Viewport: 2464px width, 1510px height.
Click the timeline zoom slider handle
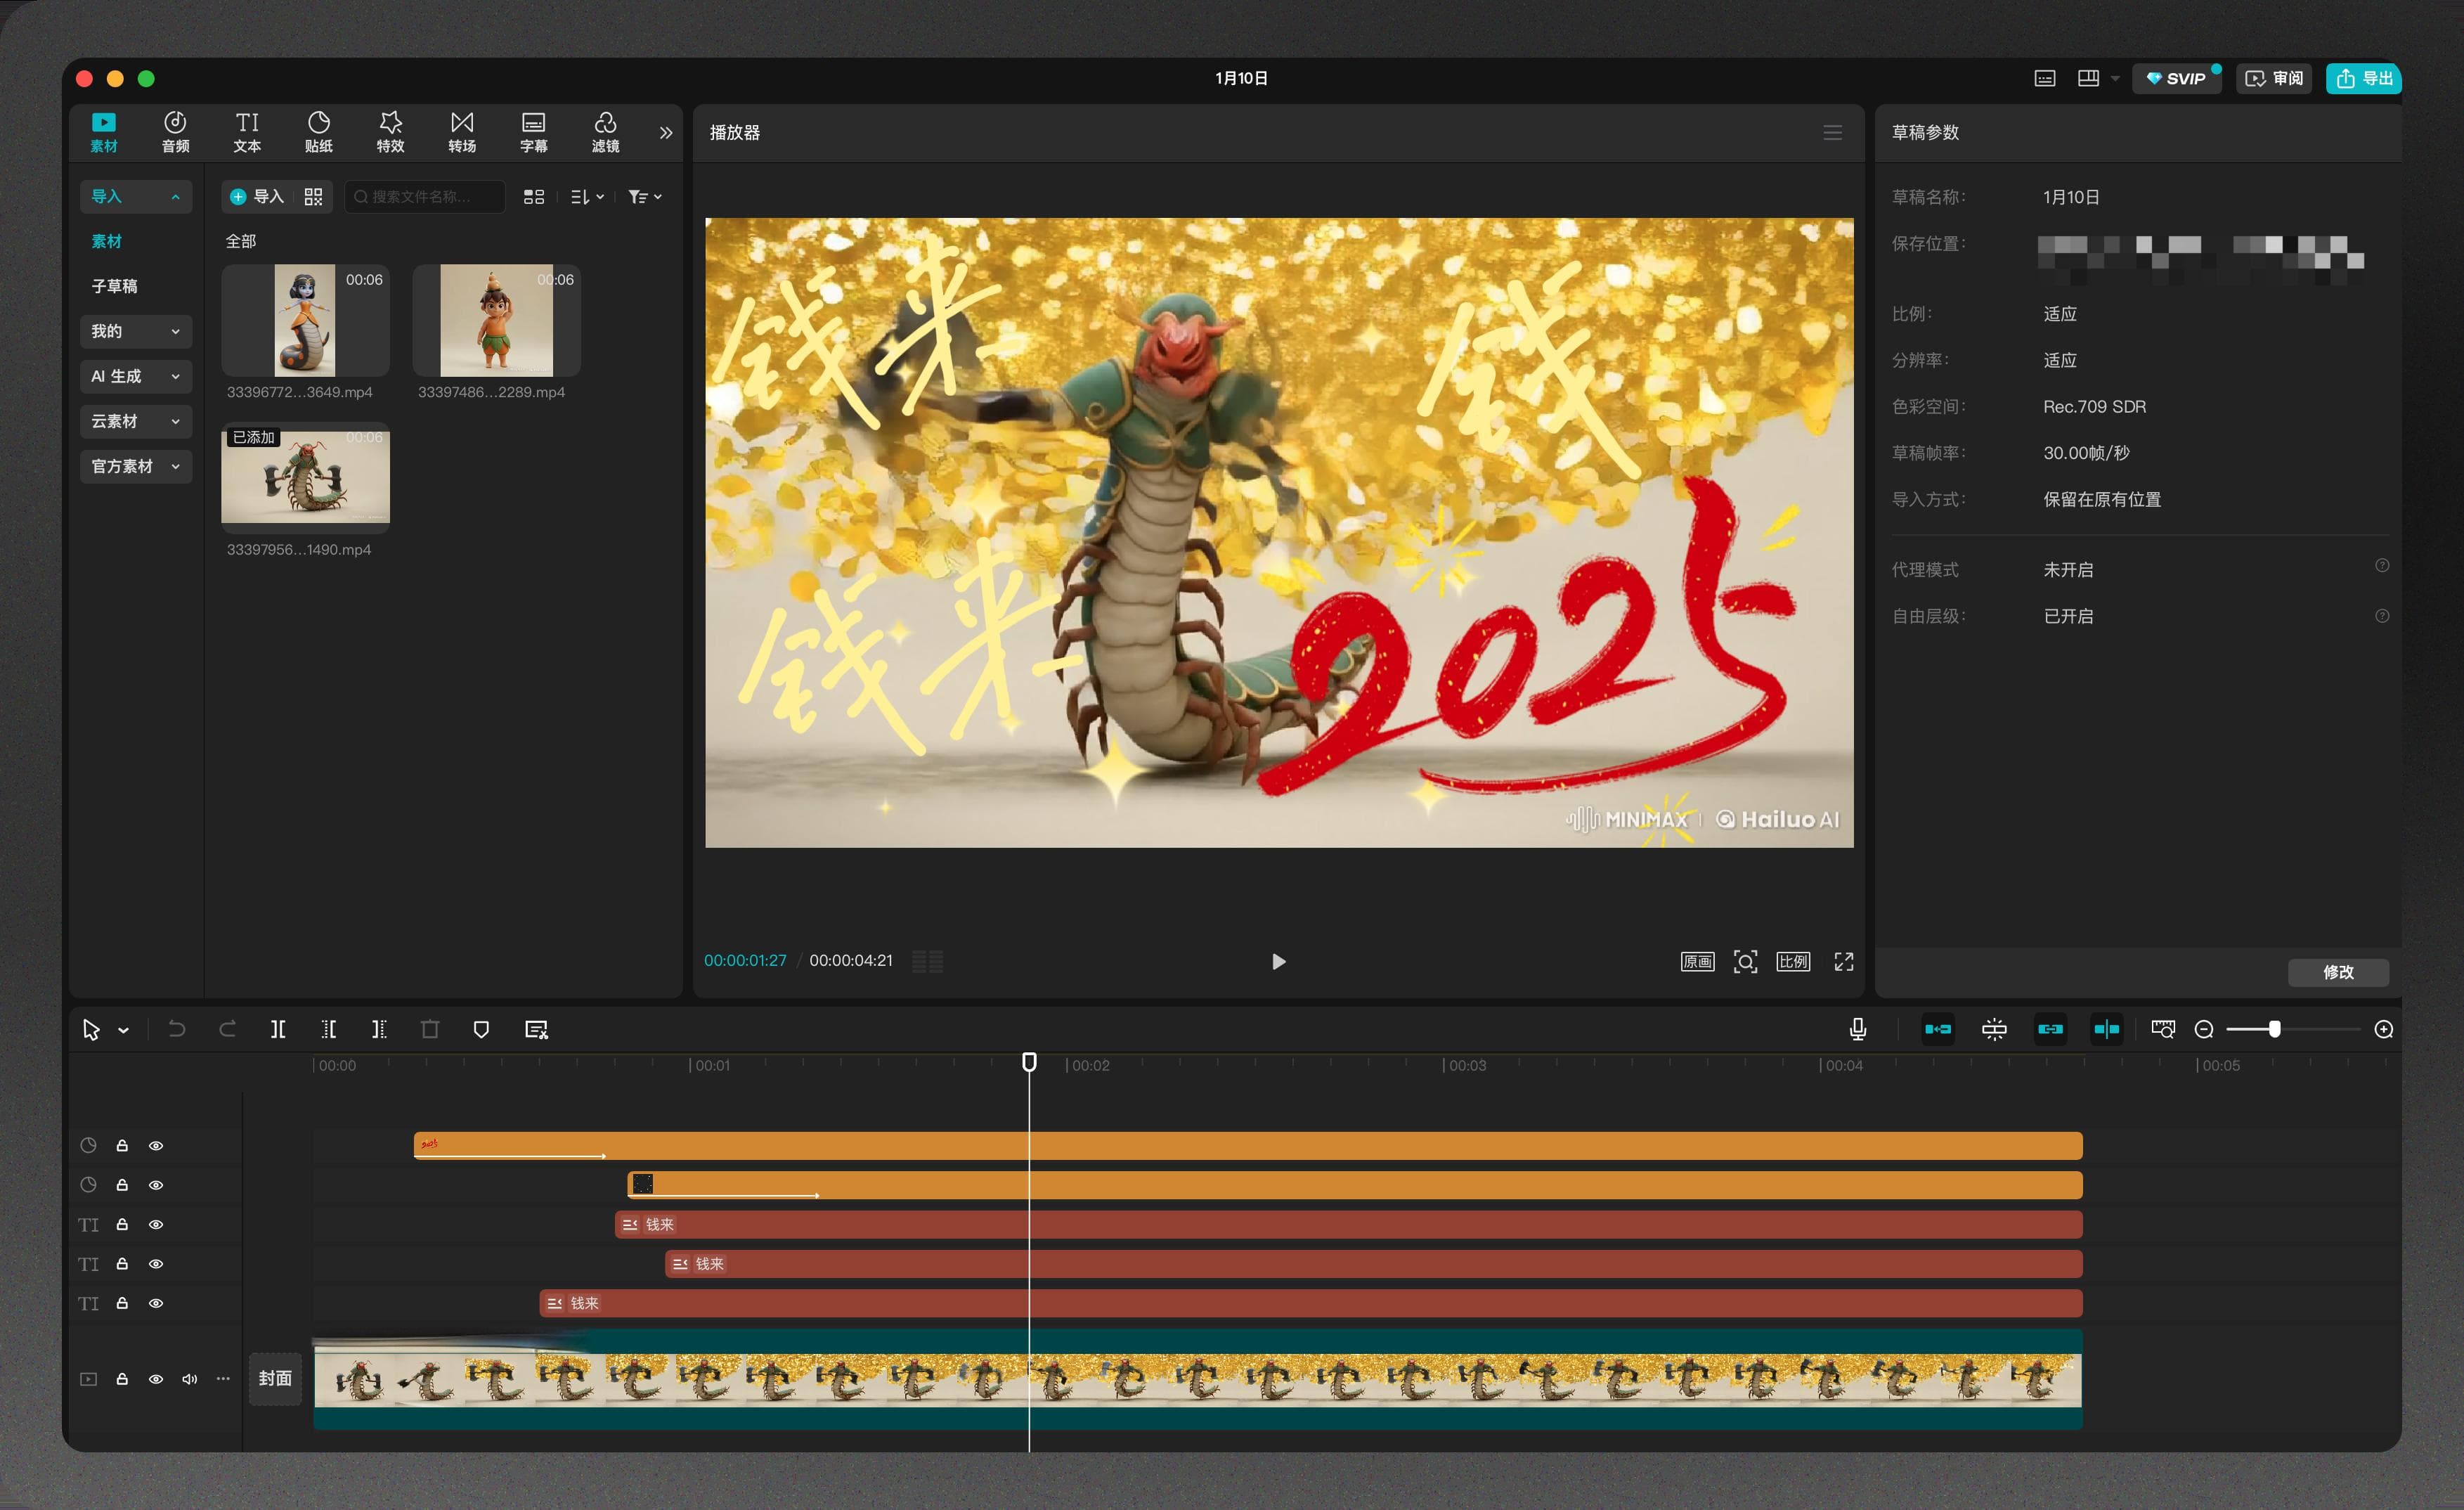[x=2274, y=1029]
